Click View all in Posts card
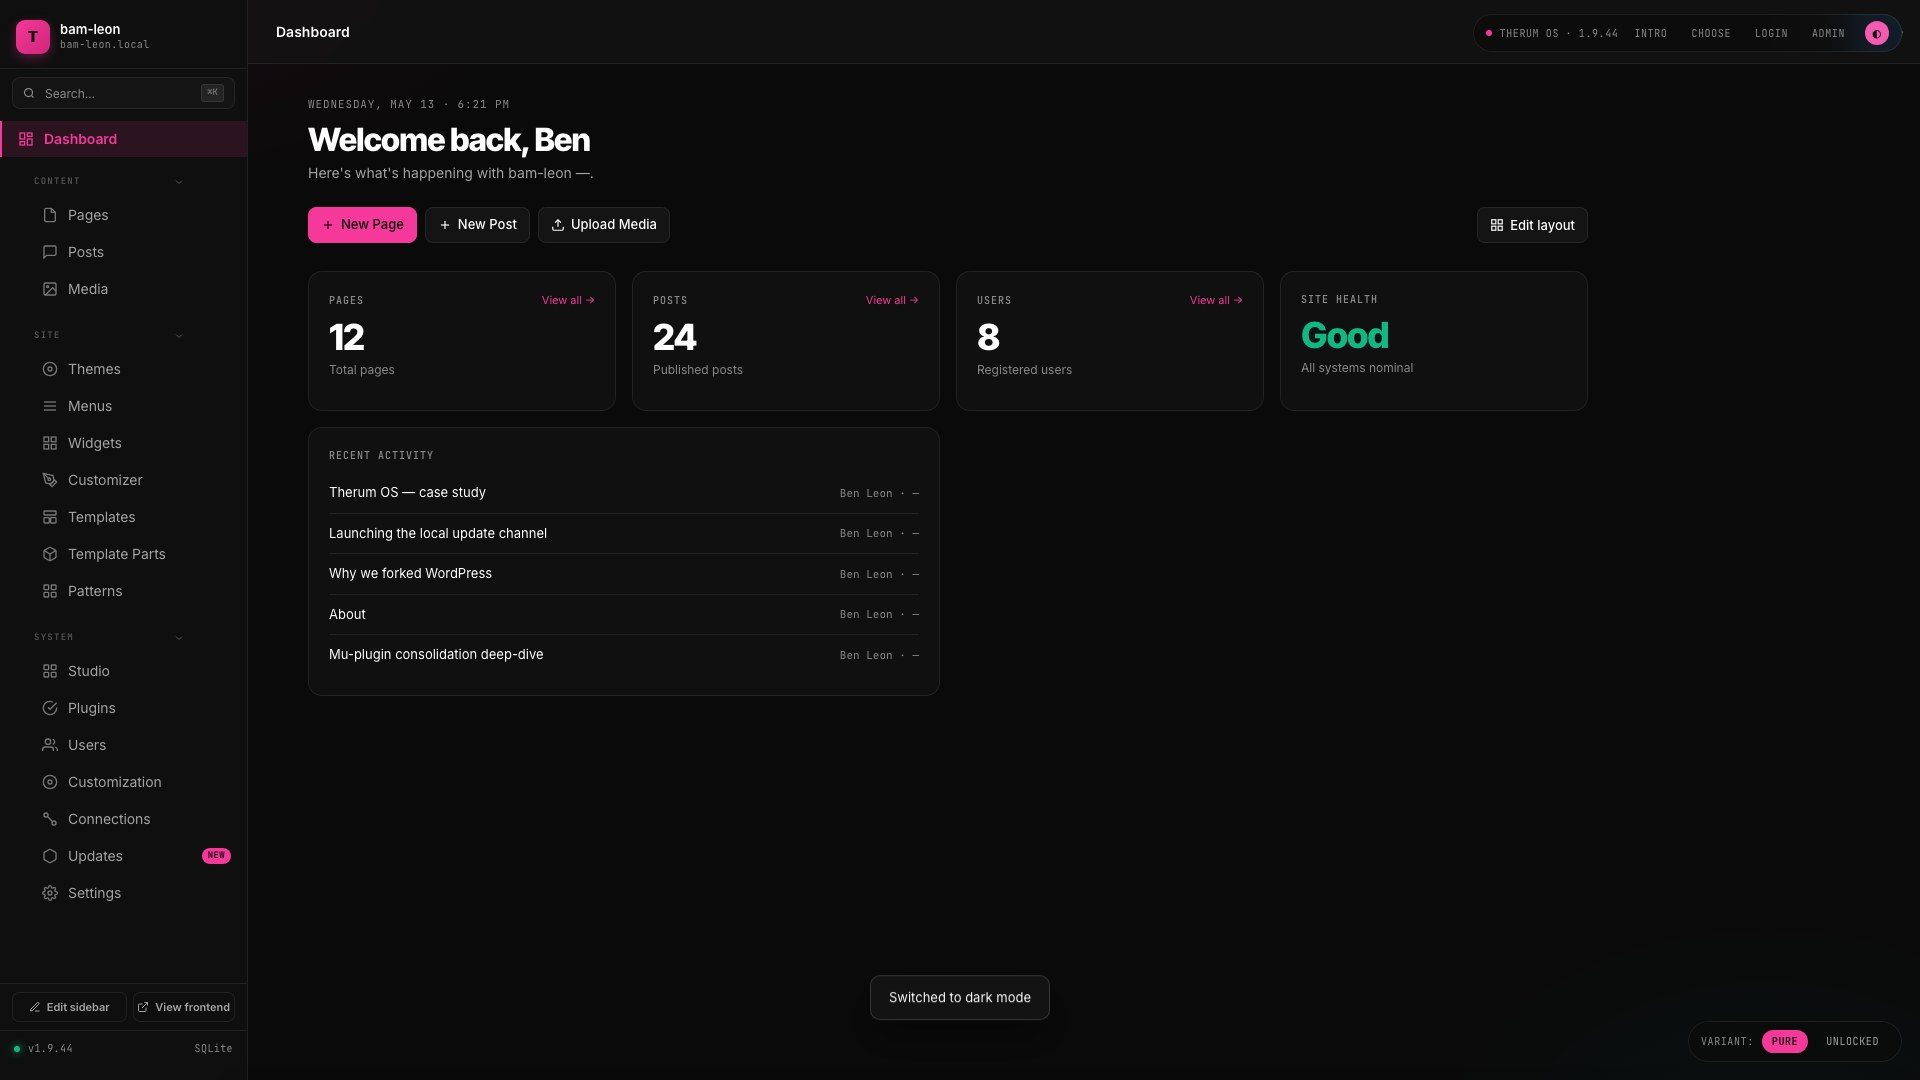Viewport: 1920px width, 1080px height. 892,300
